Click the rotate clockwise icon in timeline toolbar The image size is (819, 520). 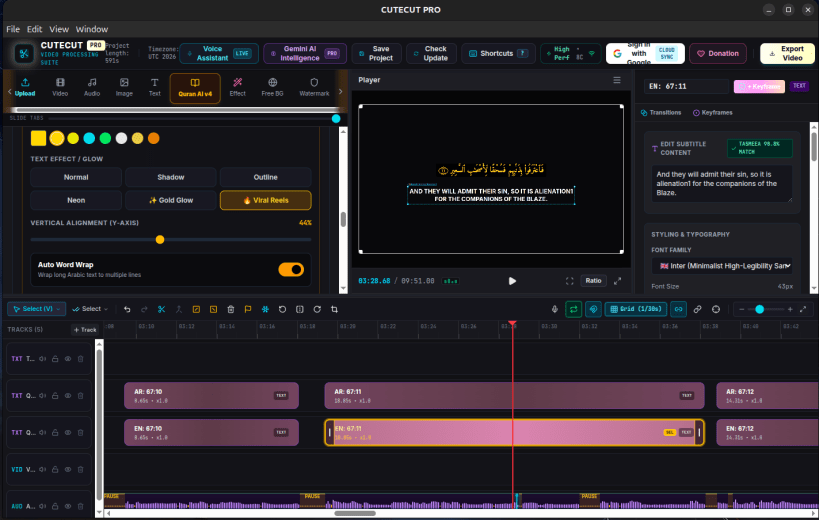tap(317, 309)
